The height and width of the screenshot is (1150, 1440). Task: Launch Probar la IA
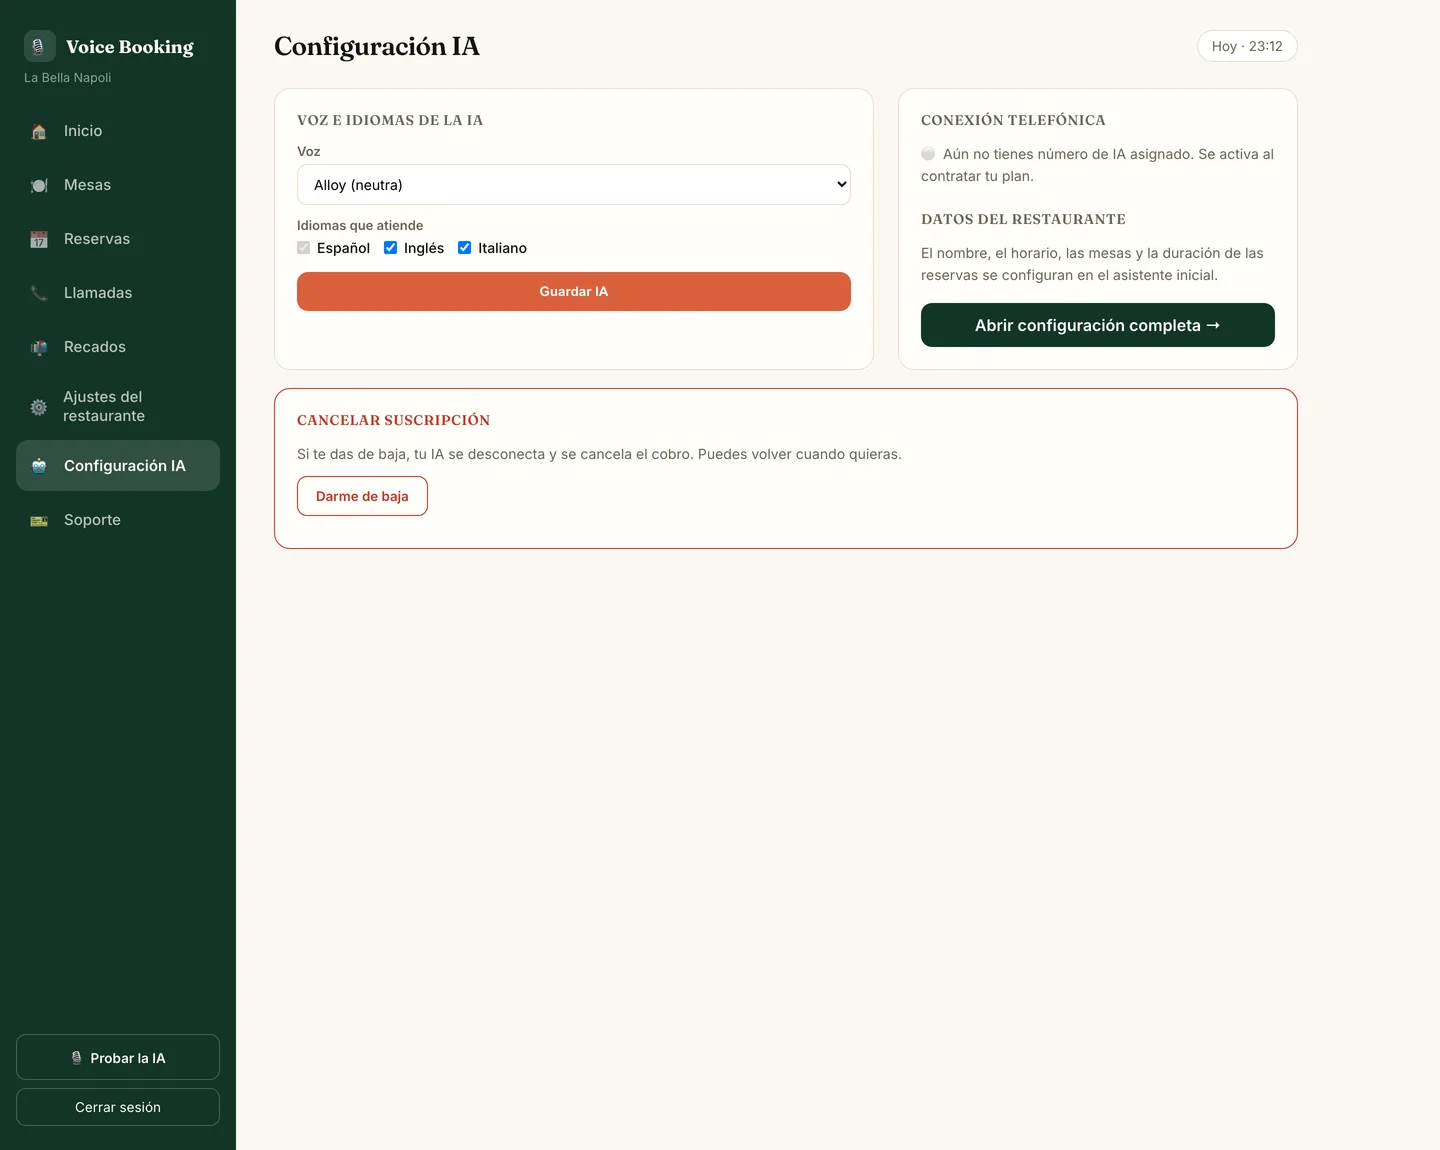coord(118,1057)
